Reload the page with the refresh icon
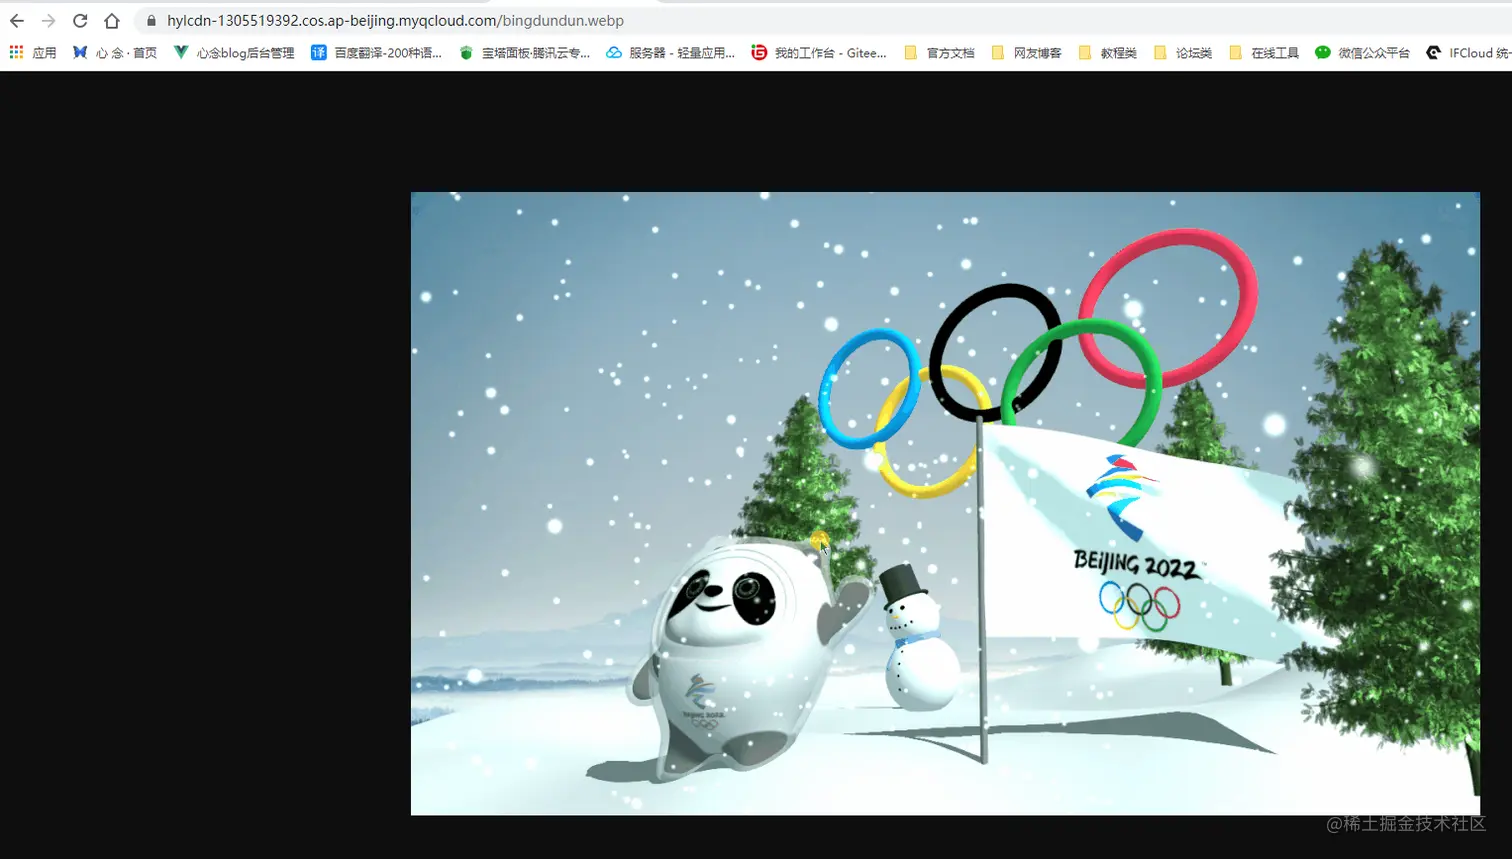This screenshot has width=1512, height=859. point(80,21)
